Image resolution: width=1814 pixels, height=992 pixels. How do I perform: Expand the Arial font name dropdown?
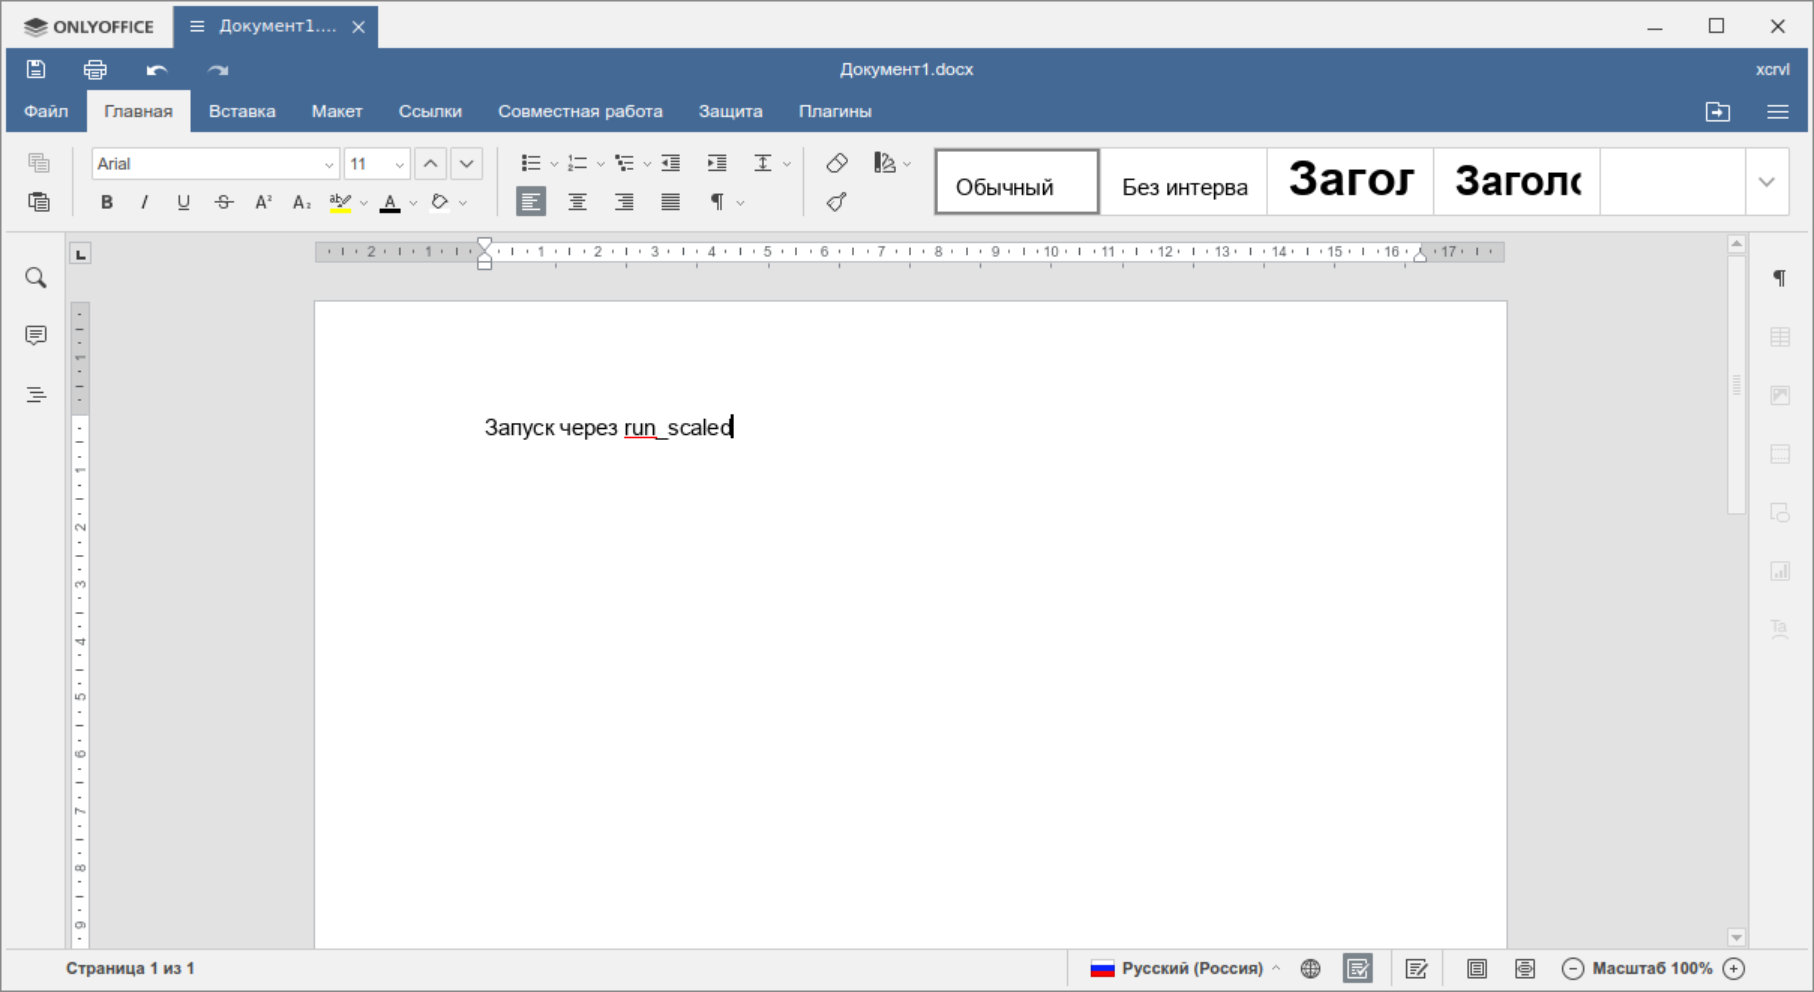(329, 164)
